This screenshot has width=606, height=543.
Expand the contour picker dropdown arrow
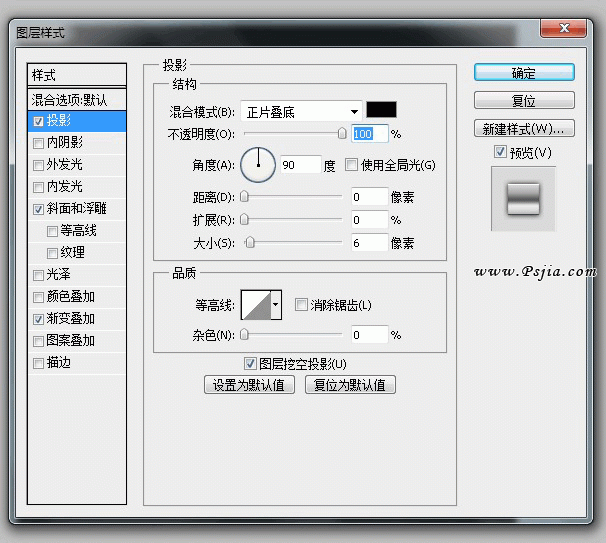click(x=276, y=305)
